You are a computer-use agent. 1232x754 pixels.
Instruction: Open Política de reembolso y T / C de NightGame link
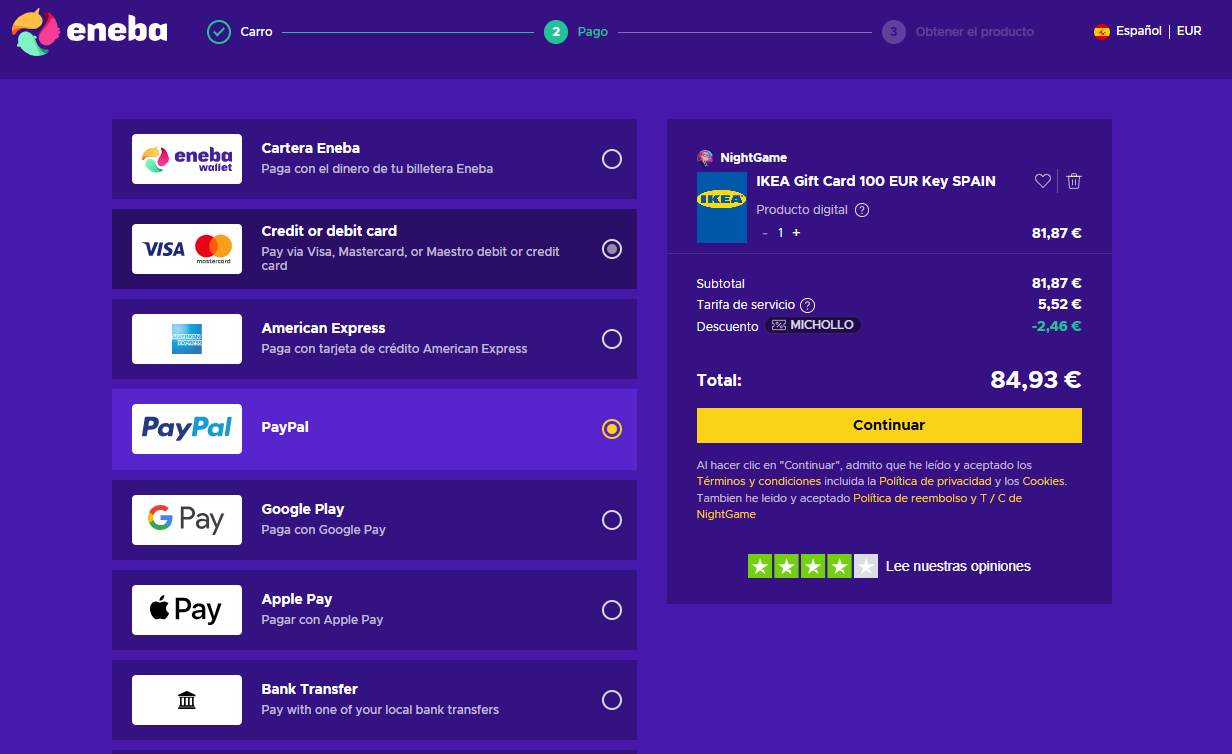pyautogui.click(x=859, y=506)
